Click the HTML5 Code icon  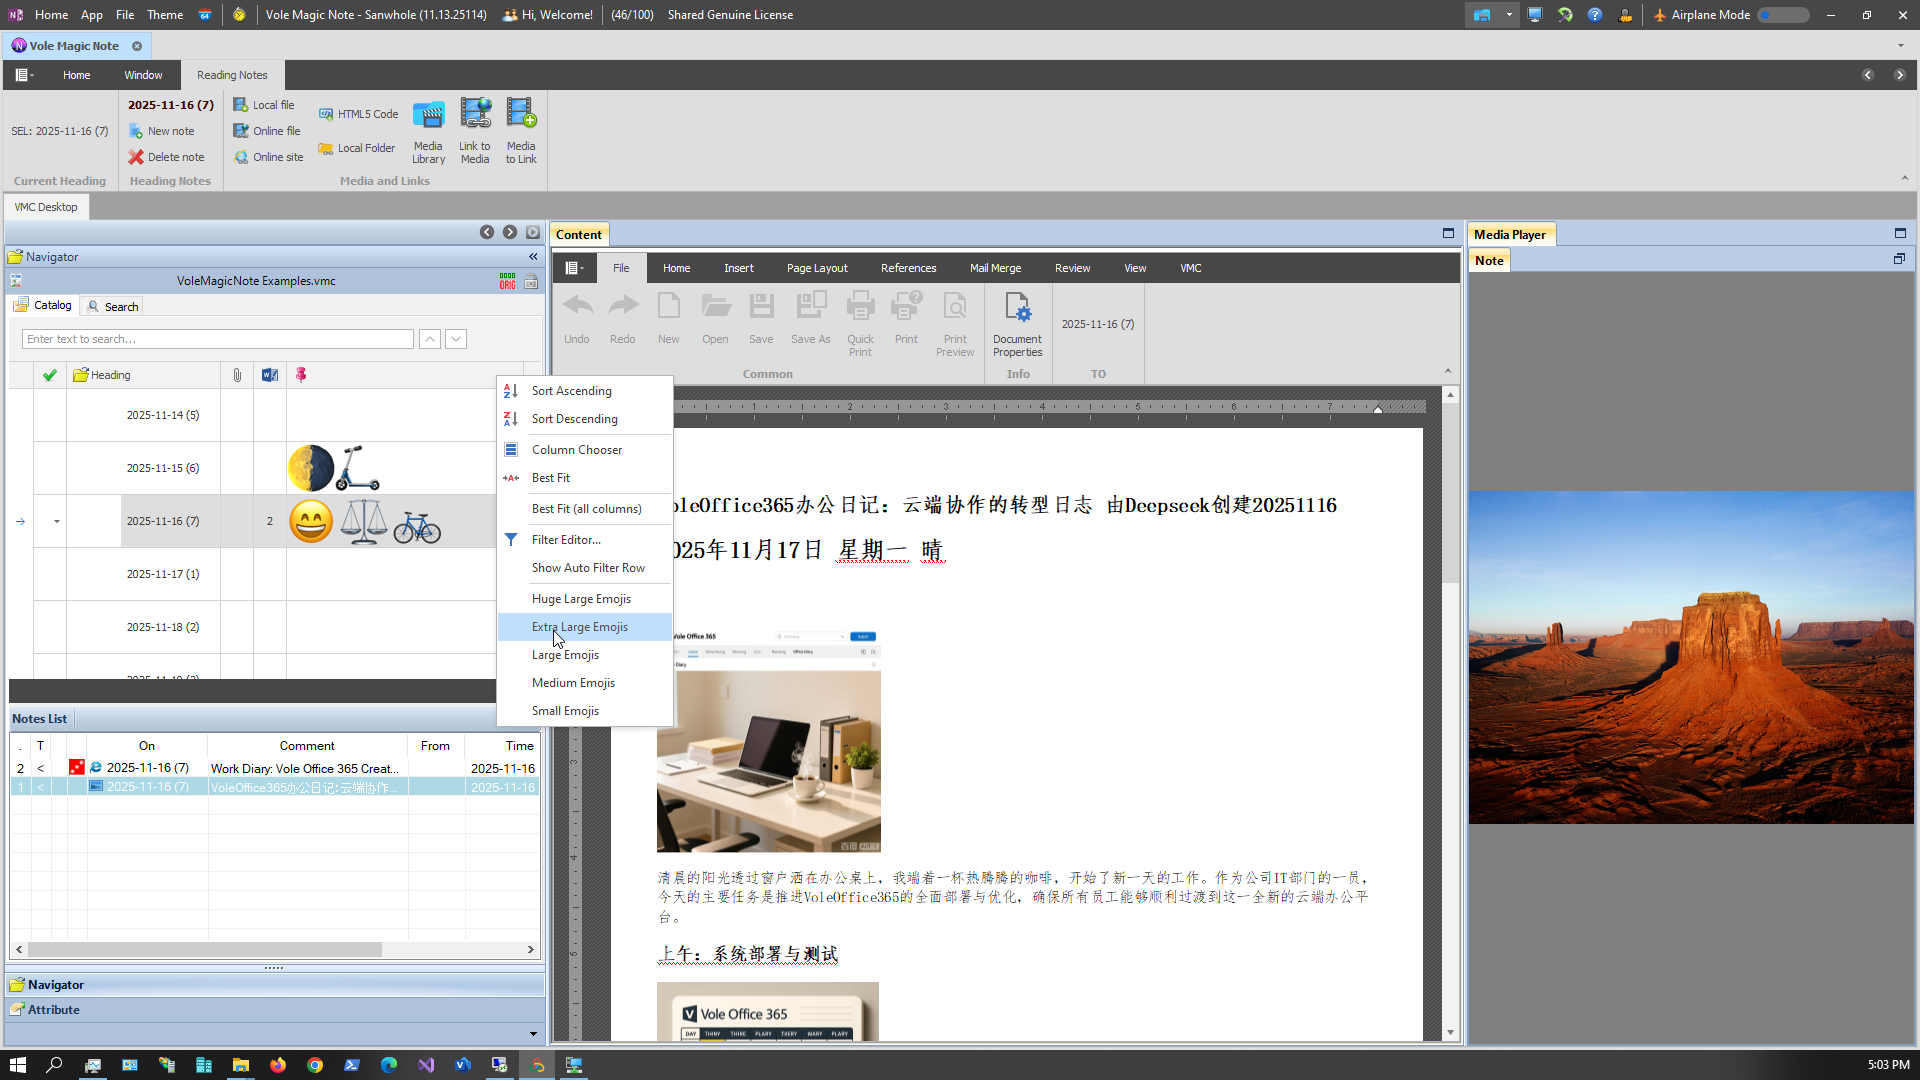coord(326,114)
